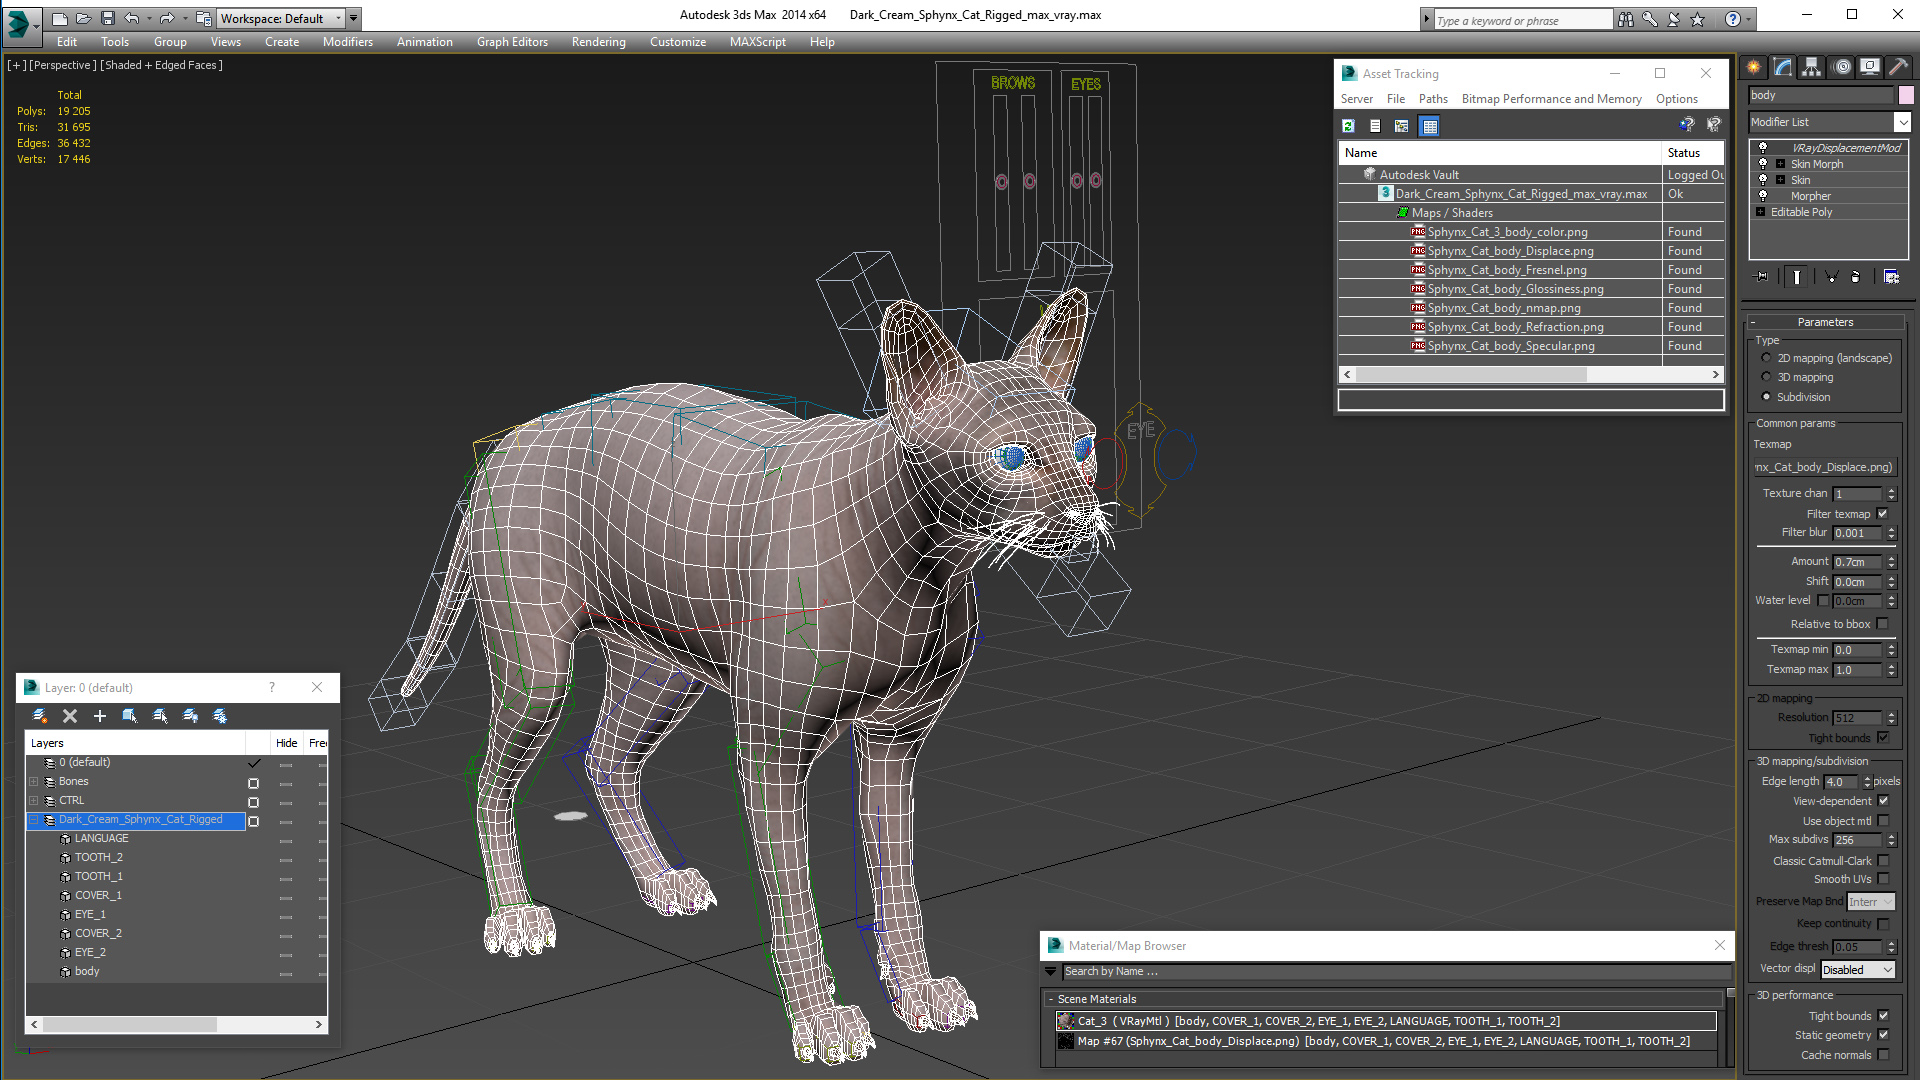The width and height of the screenshot is (1920, 1080).
Task: Click the Perspective viewport label
Action: (63, 65)
